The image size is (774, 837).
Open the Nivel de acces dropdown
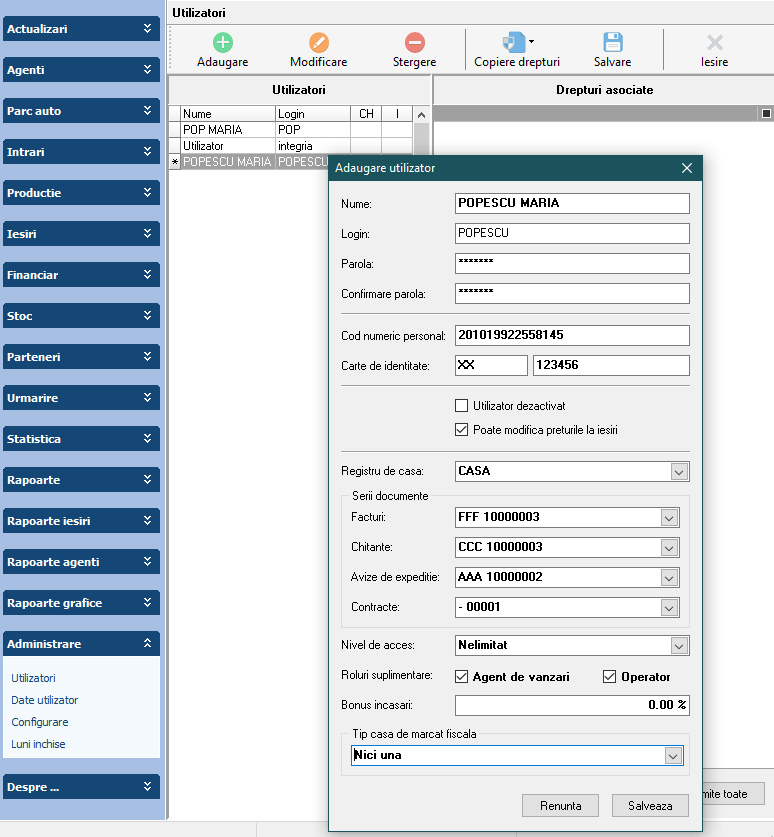[x=679, y=646]
